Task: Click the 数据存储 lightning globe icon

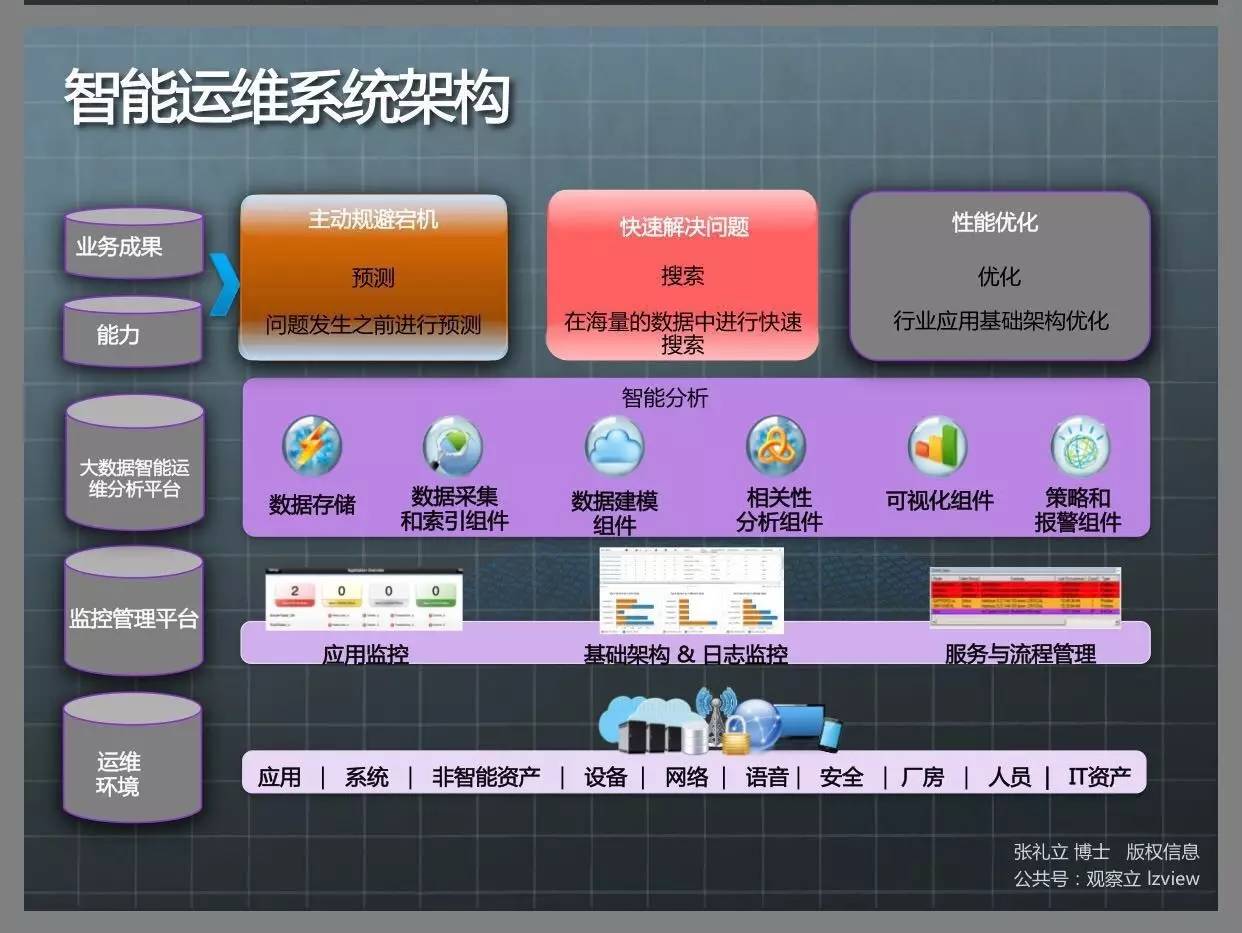Action: point(311,446)
